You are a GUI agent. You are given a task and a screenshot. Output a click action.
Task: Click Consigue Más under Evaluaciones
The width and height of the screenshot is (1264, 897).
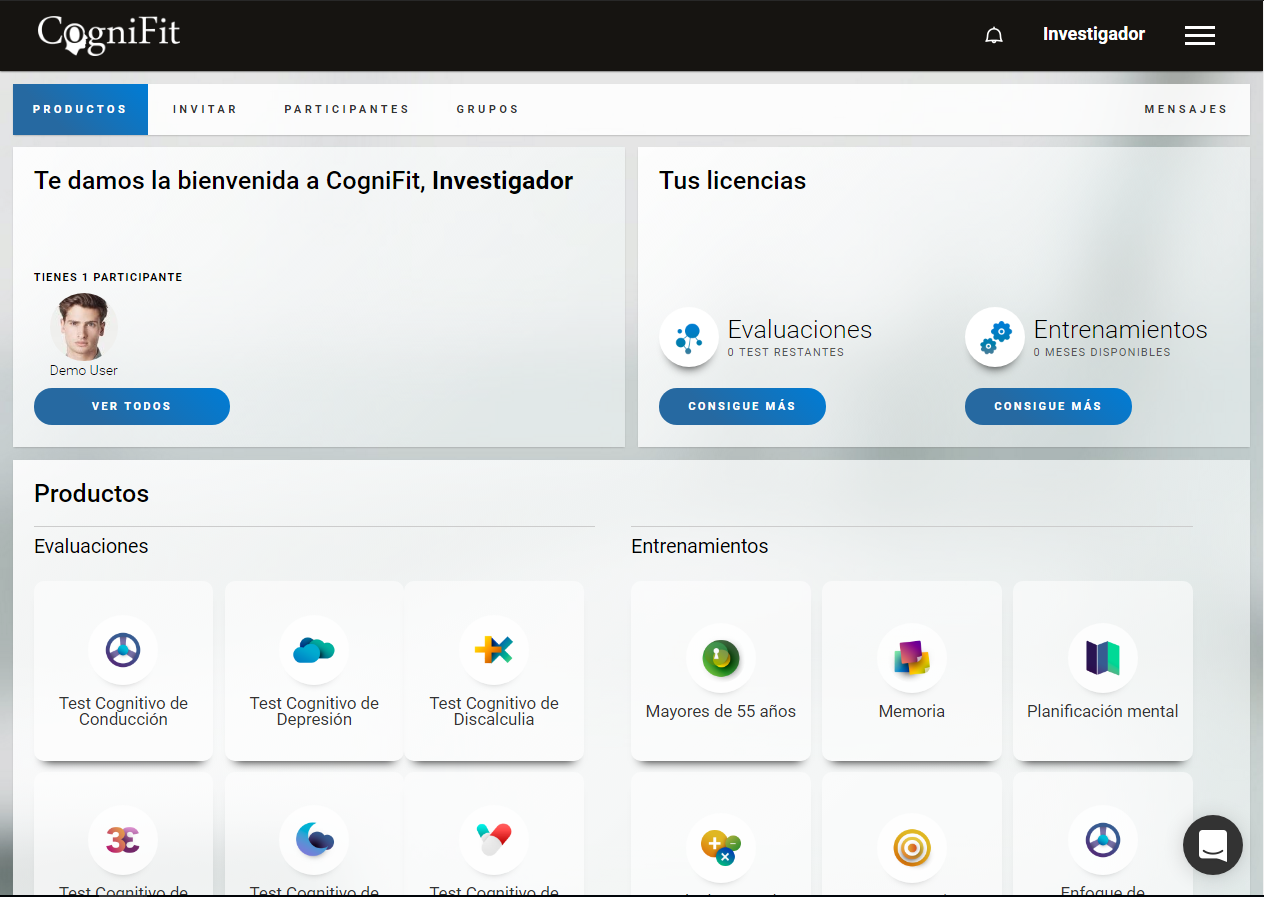(x=742, y=406)
